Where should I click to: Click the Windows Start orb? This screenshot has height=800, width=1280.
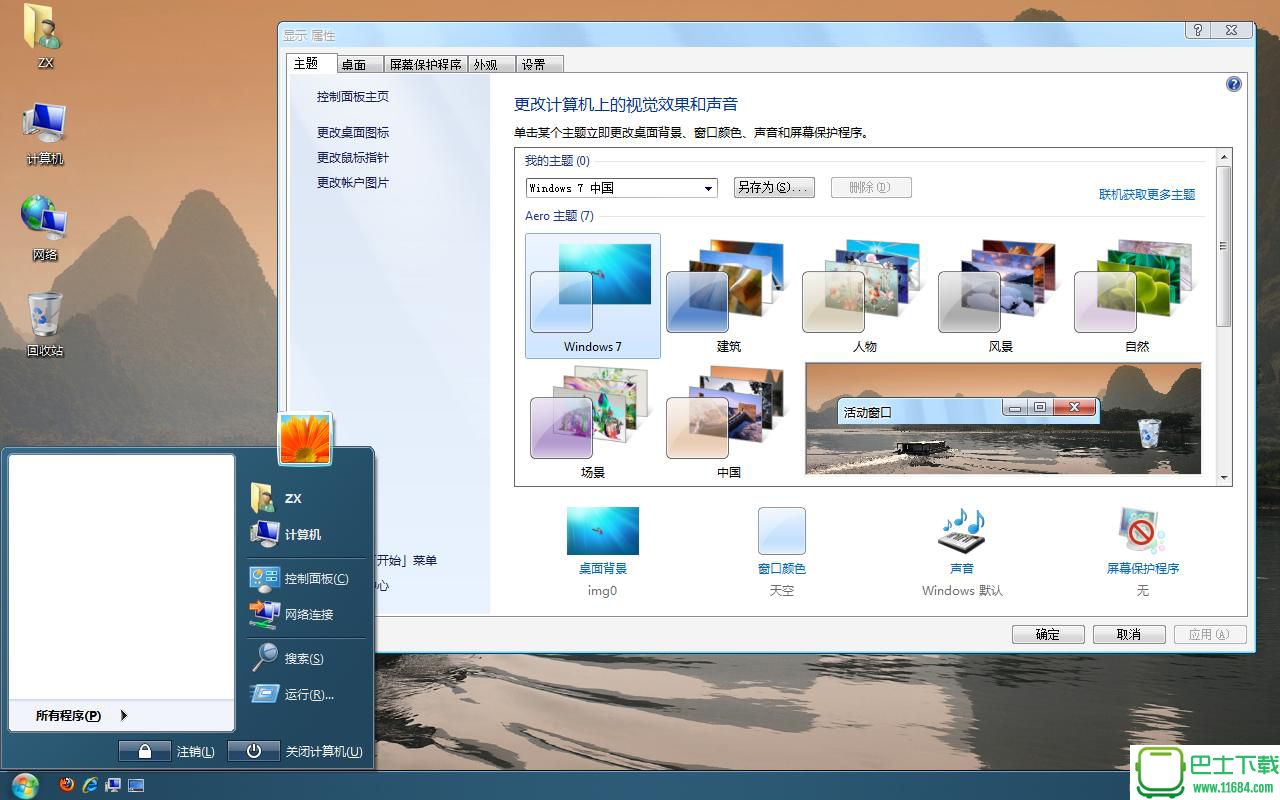click(x=24, y=785)
